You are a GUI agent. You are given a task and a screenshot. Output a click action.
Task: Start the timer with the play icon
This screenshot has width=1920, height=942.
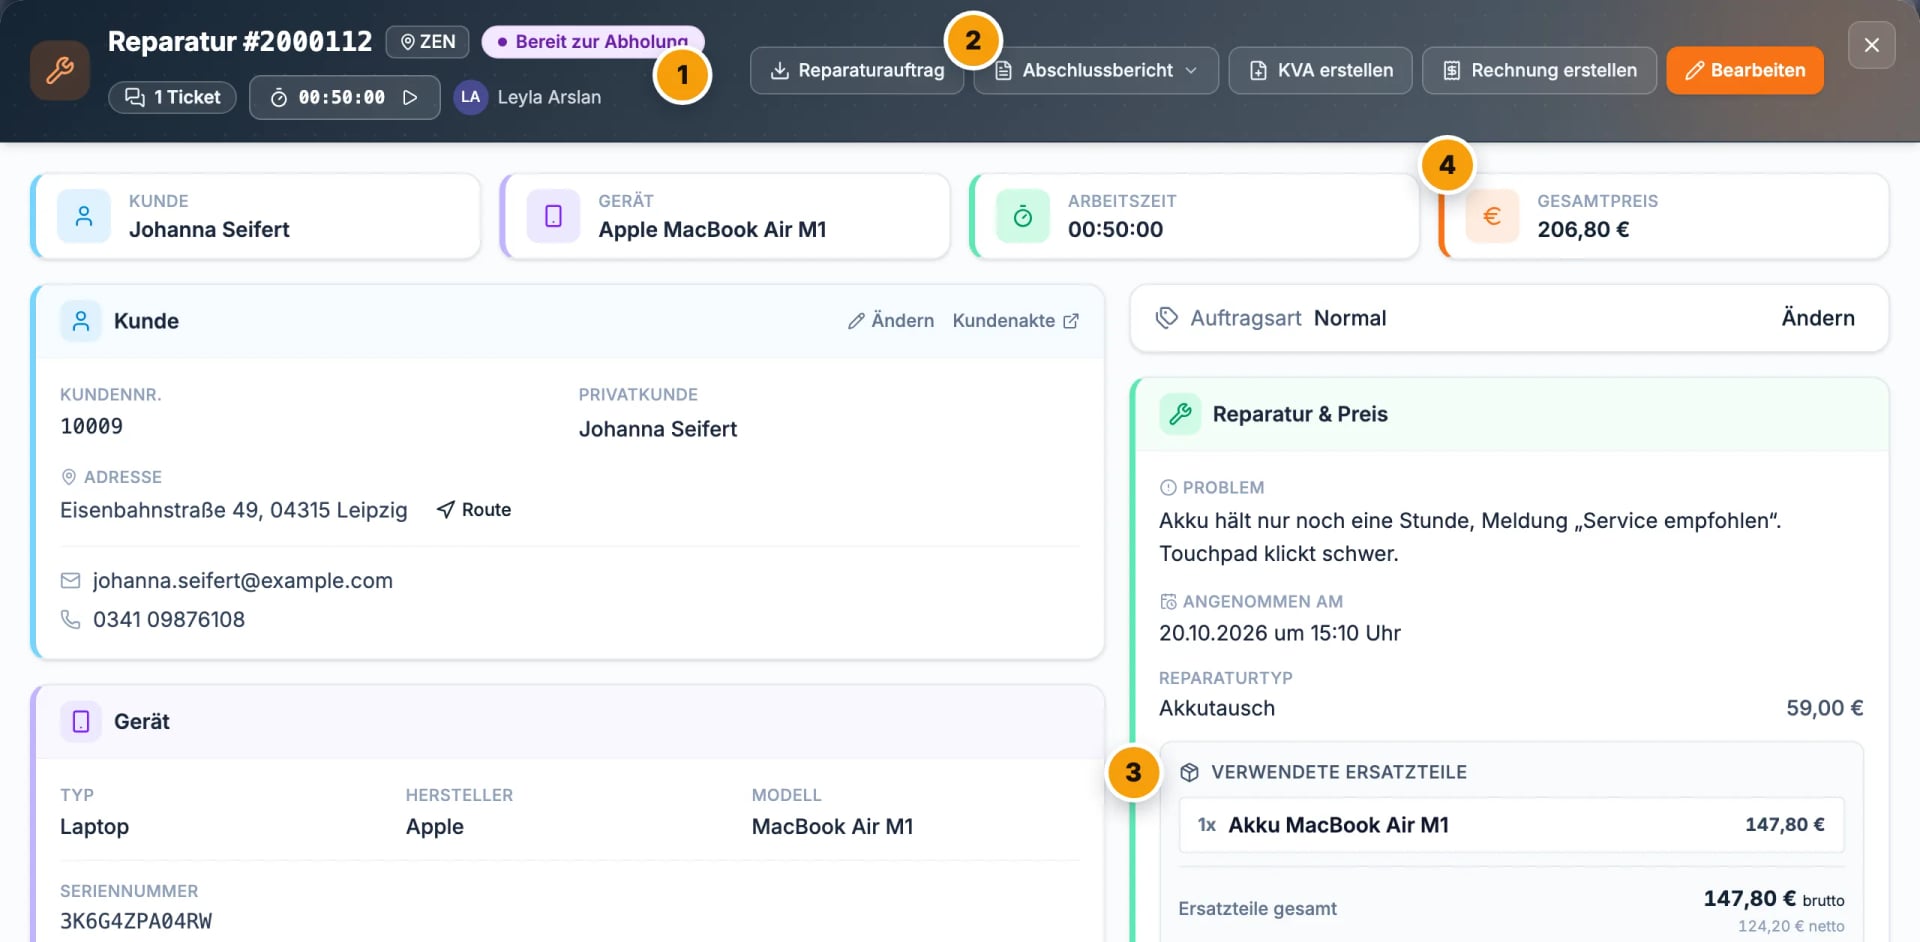(410, 97)
